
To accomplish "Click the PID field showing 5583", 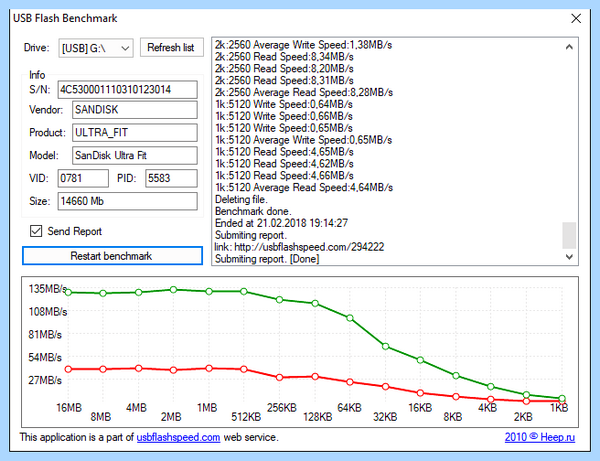I will pyautogui.click(x=171, y=178).
